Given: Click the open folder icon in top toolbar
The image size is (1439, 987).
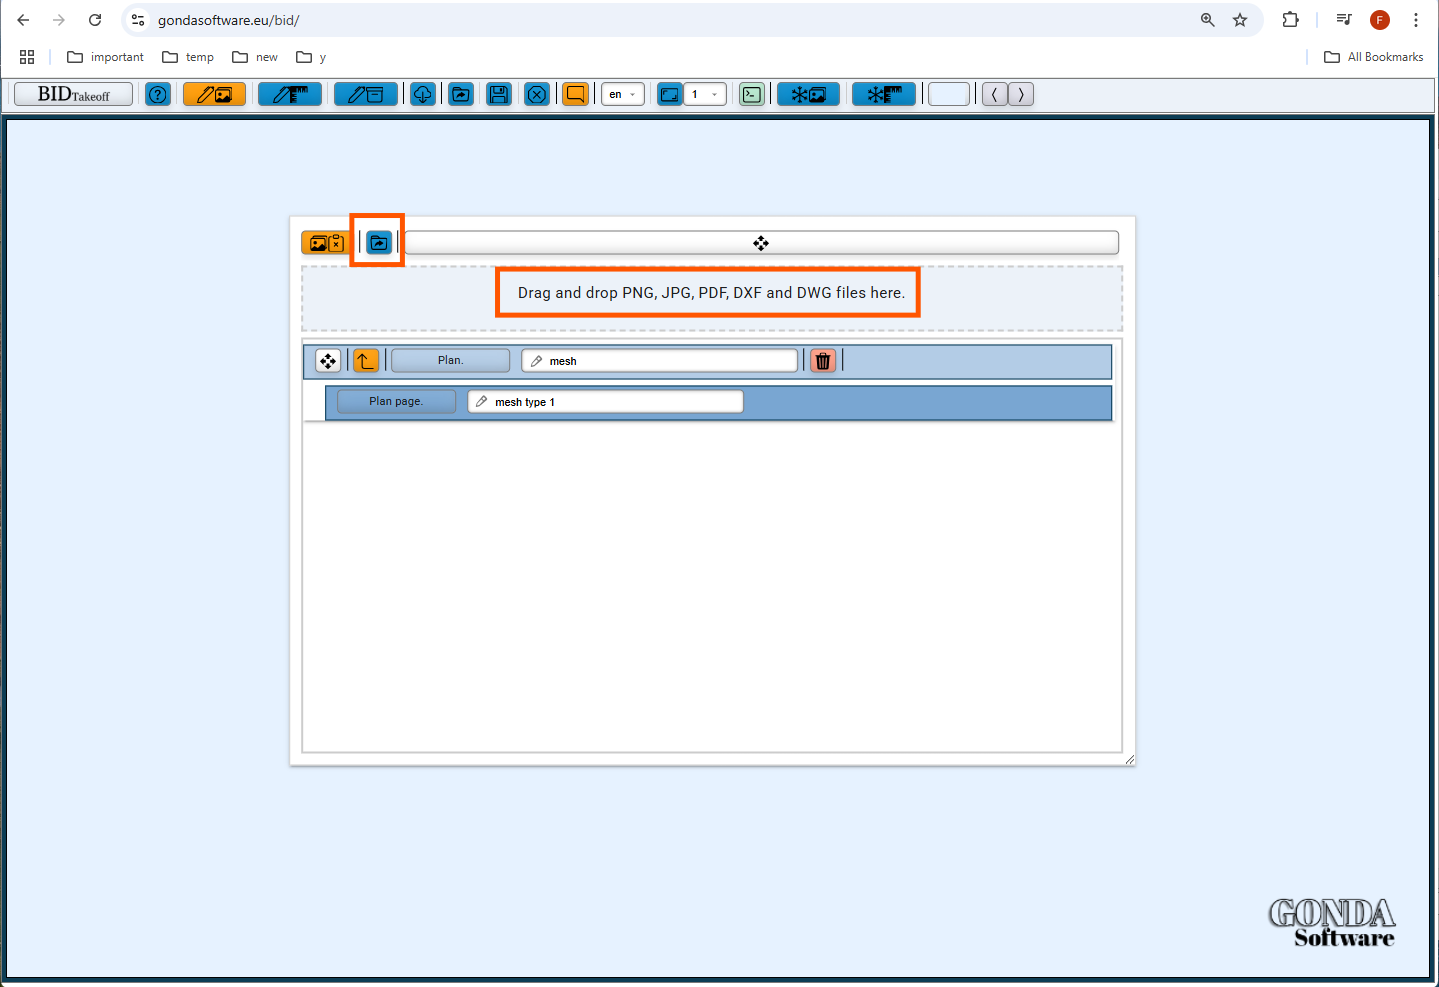Looking at the screenshot, I should tap(461, 94).
